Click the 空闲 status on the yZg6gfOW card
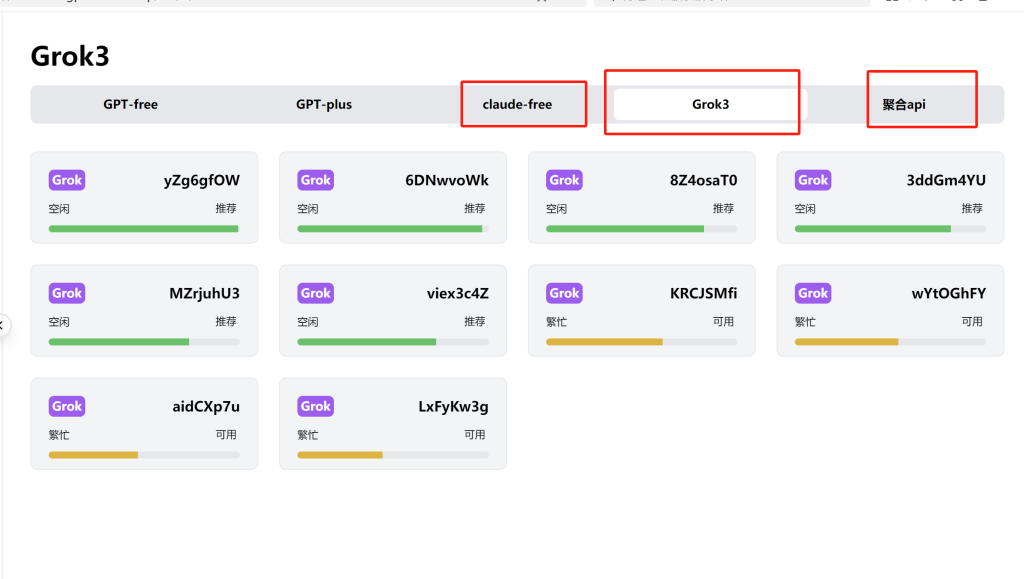 [x=59, y=209]
